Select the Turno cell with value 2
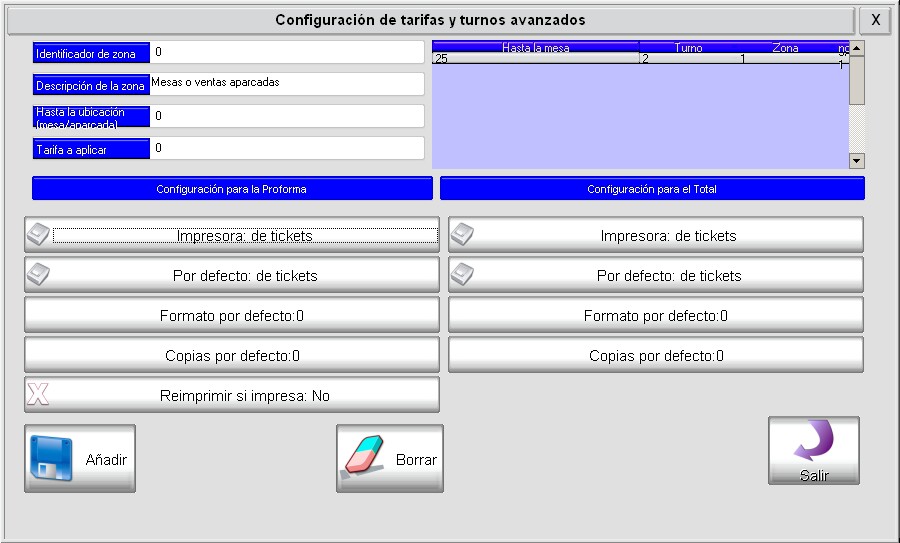Image resolution: width=900 pixels, height=543 pixels. (x=688, y=58)
